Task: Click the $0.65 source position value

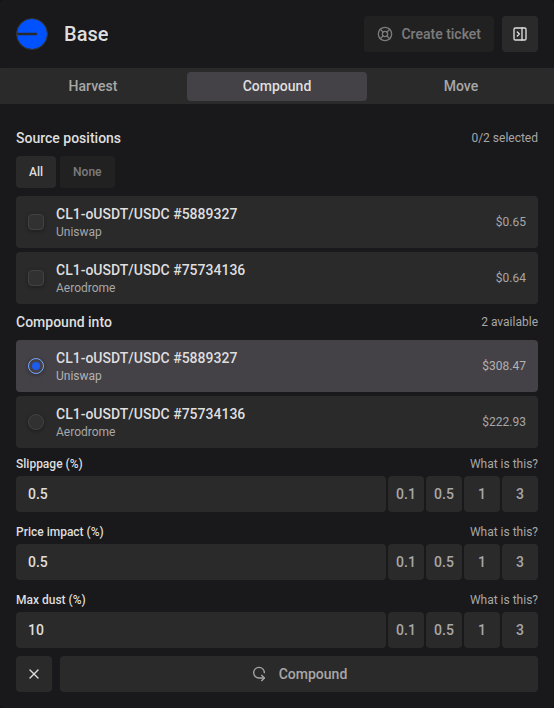Action: coord(511,222)
